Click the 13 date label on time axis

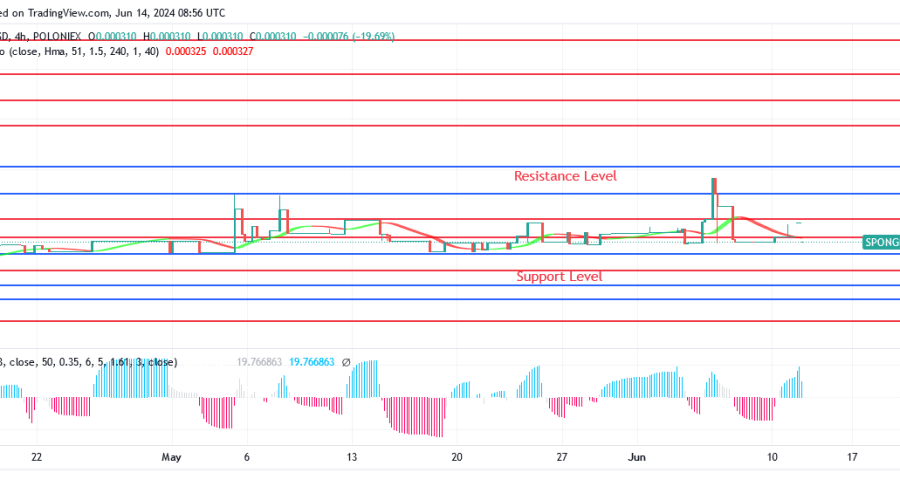point(351,458)
